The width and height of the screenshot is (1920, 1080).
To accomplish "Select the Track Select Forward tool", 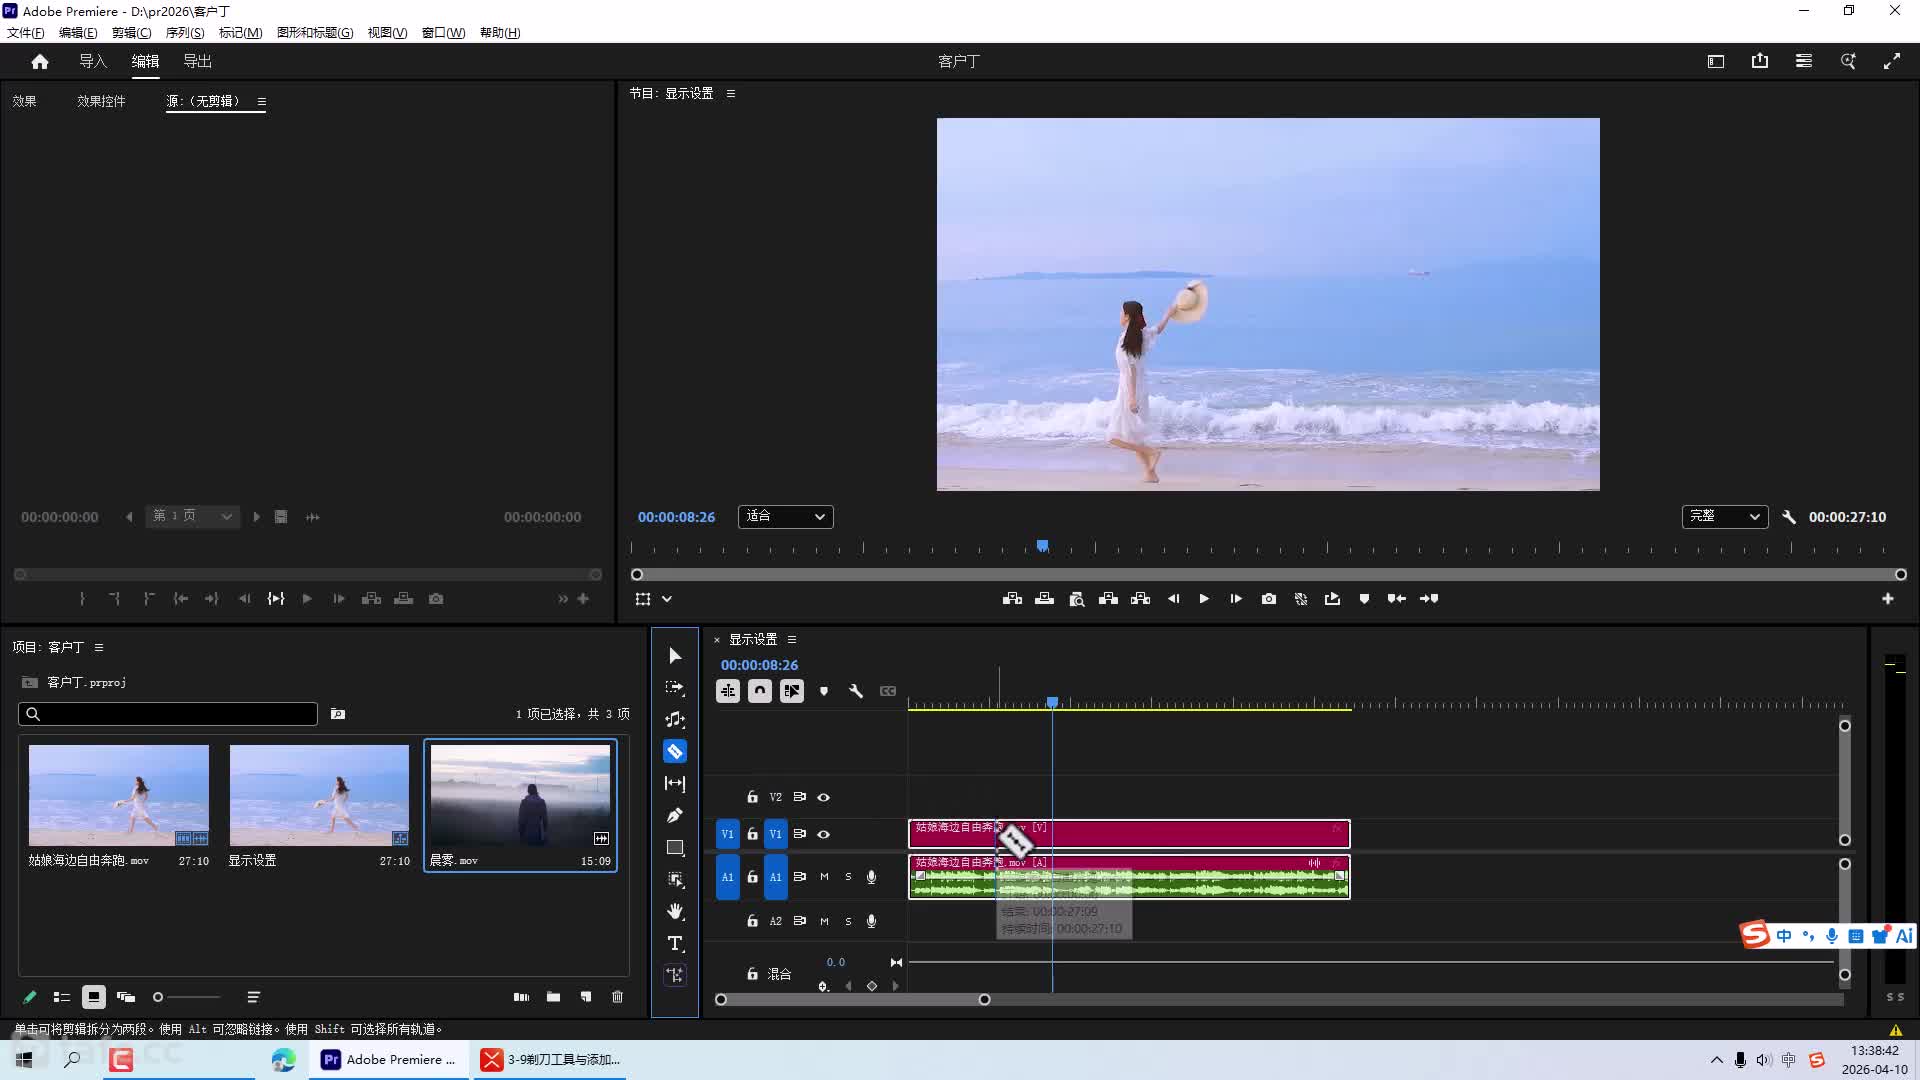I will tap(675, 688).
